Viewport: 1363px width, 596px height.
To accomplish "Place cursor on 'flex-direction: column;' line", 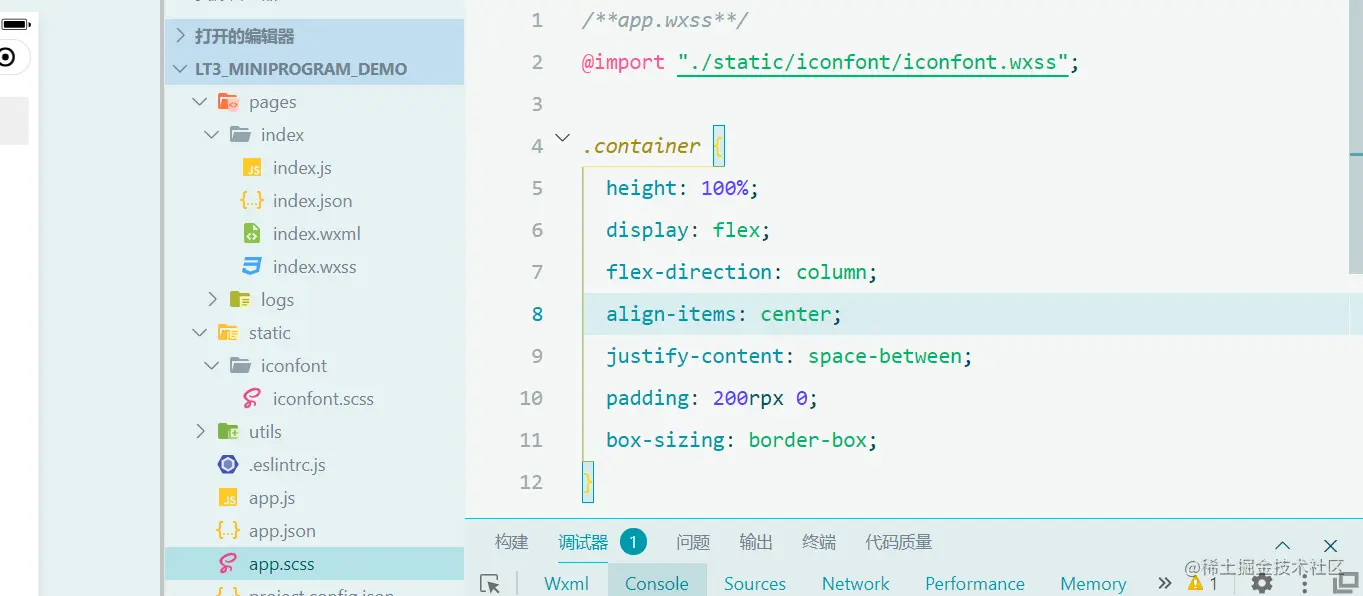I will pos(741,272).
